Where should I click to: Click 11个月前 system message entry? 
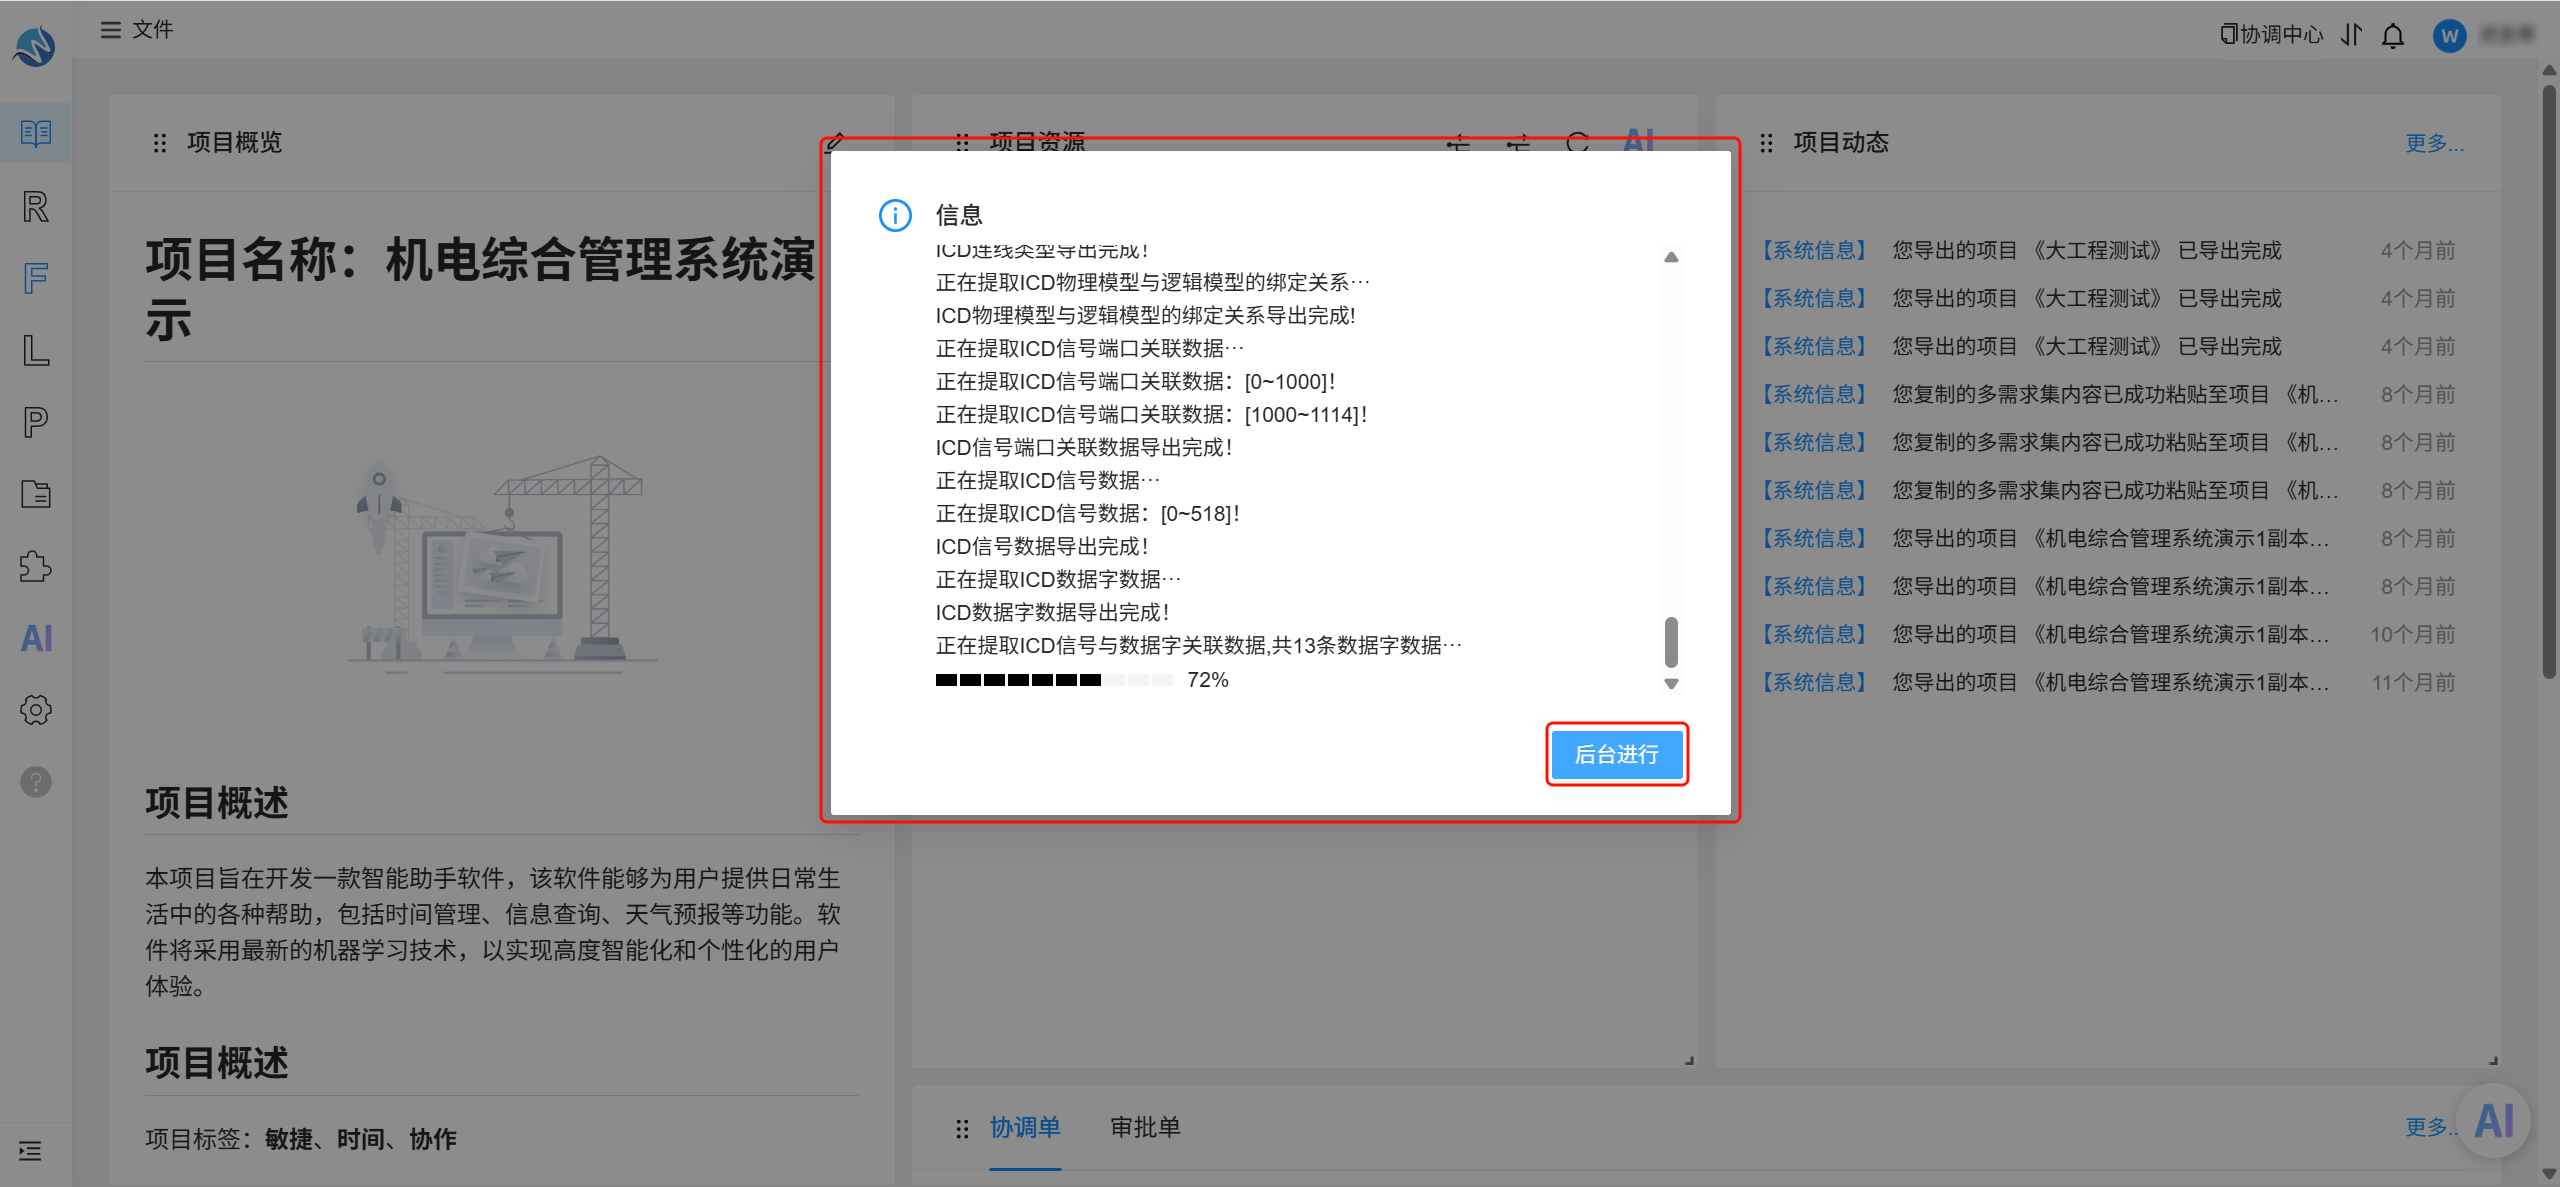2107,682
